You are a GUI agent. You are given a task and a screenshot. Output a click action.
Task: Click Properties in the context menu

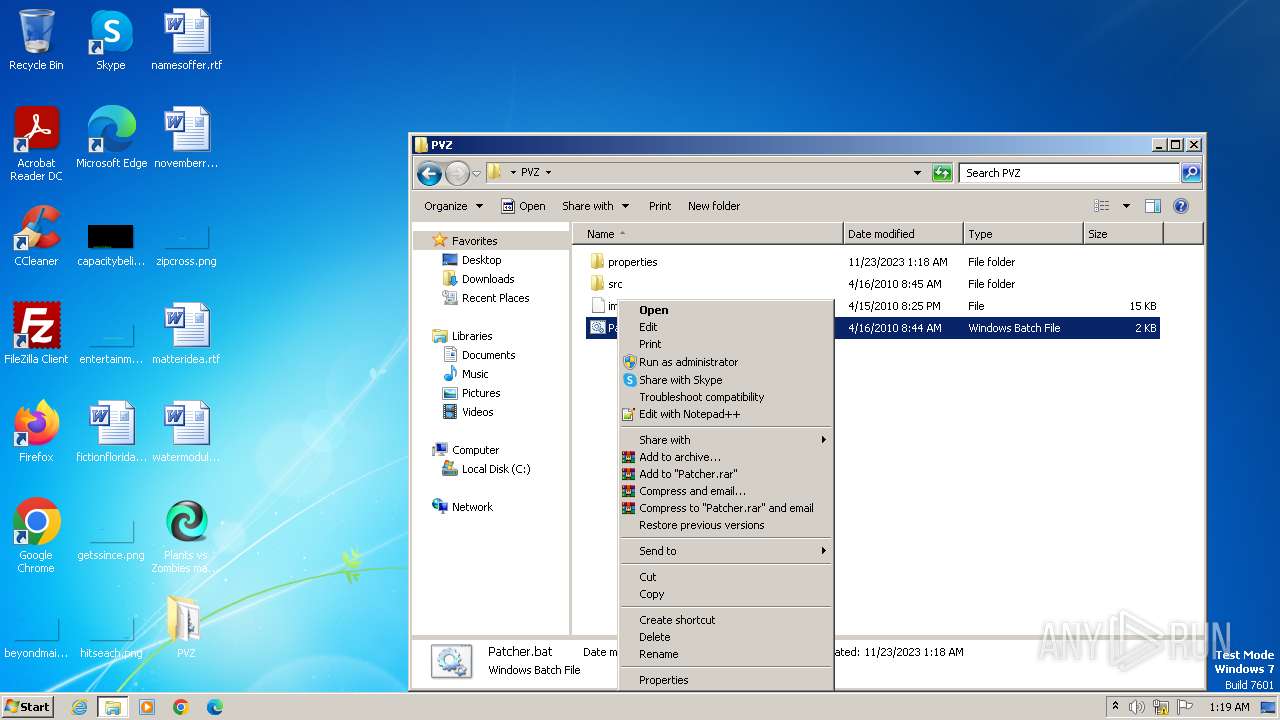coord(663,680)
